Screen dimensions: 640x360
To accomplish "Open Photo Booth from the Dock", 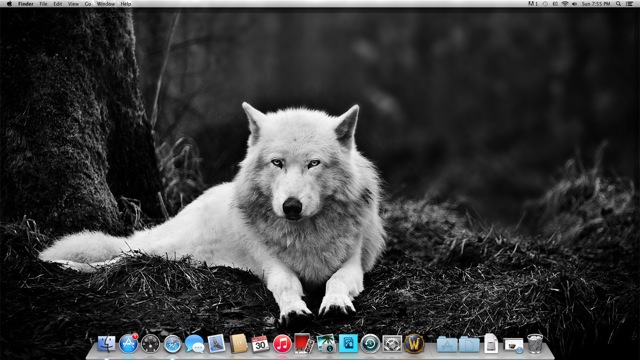I will pyautogui.click(x=304, y=344).
